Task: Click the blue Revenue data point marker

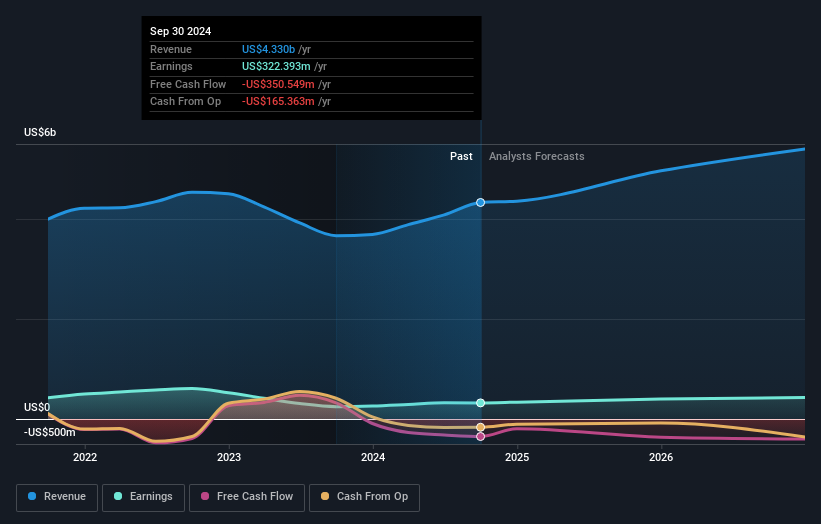Action: coord(480,203)
